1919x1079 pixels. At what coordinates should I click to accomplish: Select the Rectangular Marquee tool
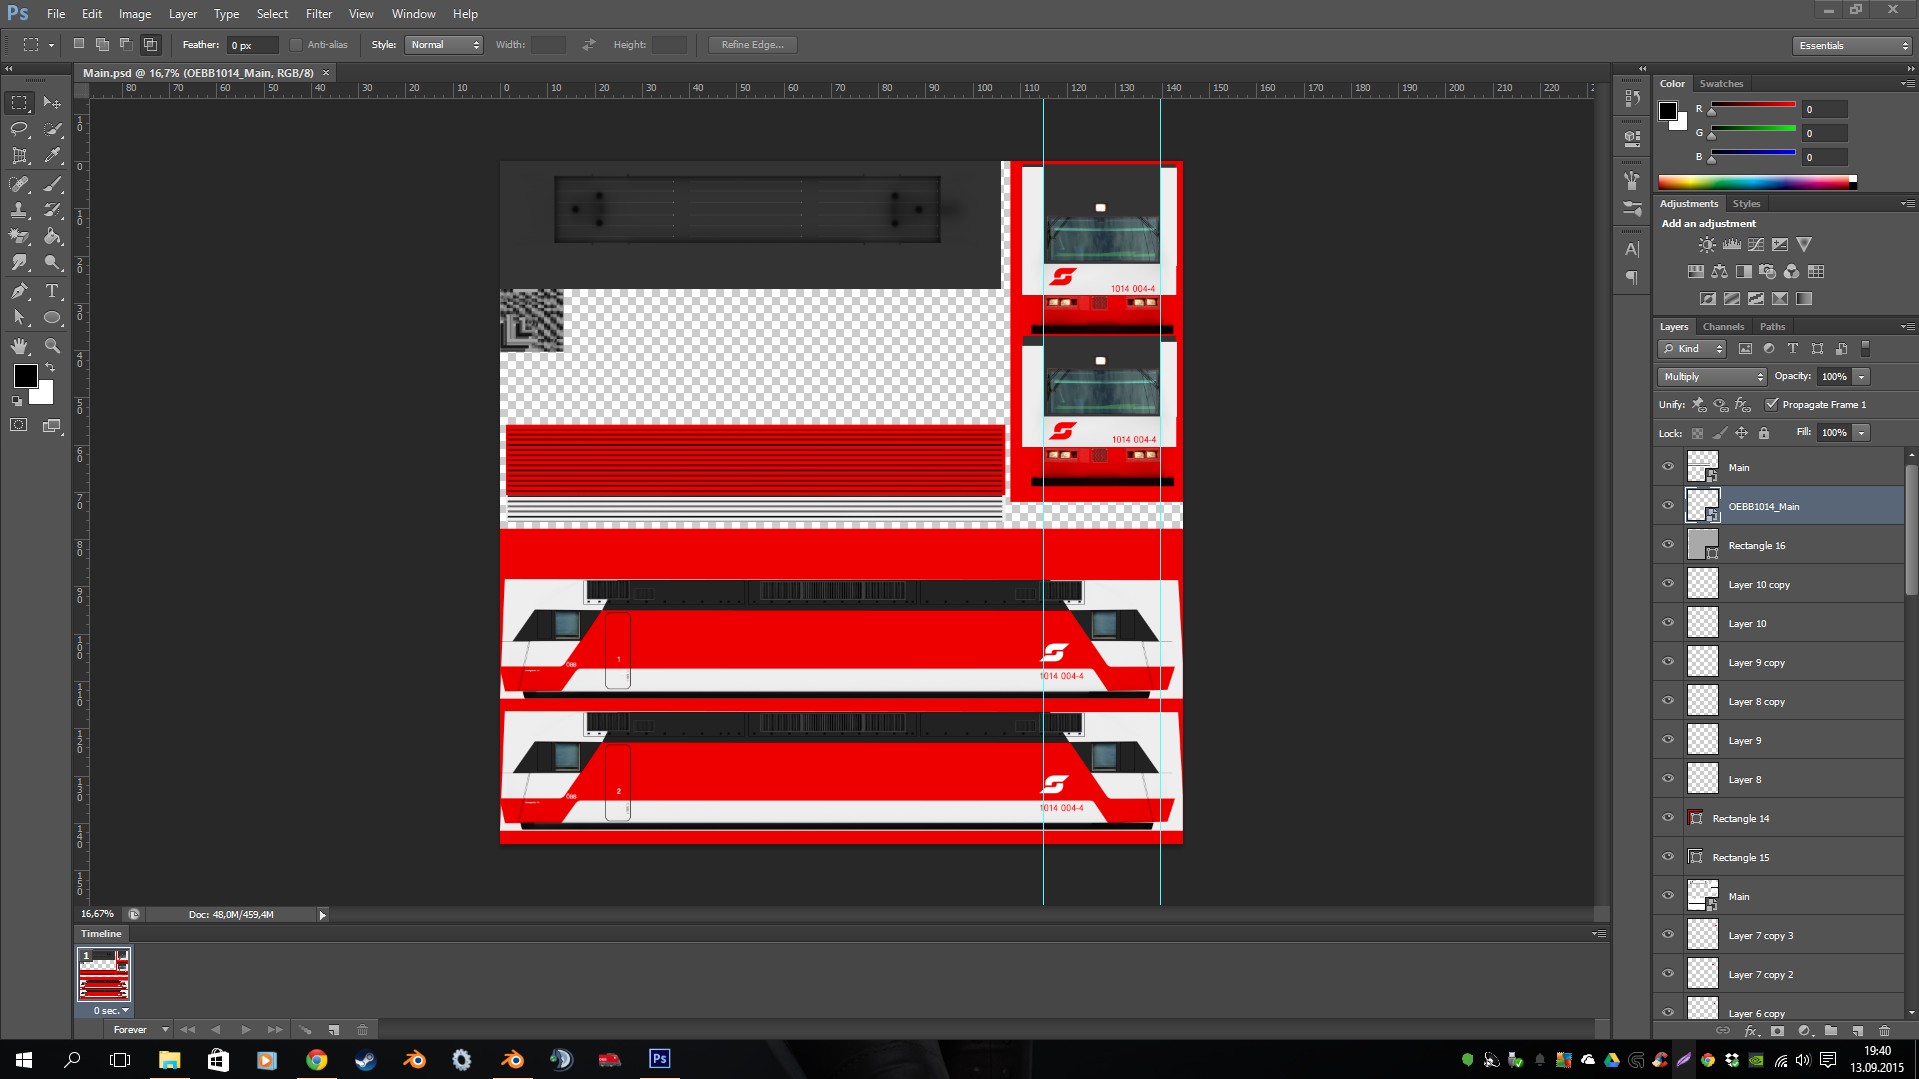[x=19, y=103]
